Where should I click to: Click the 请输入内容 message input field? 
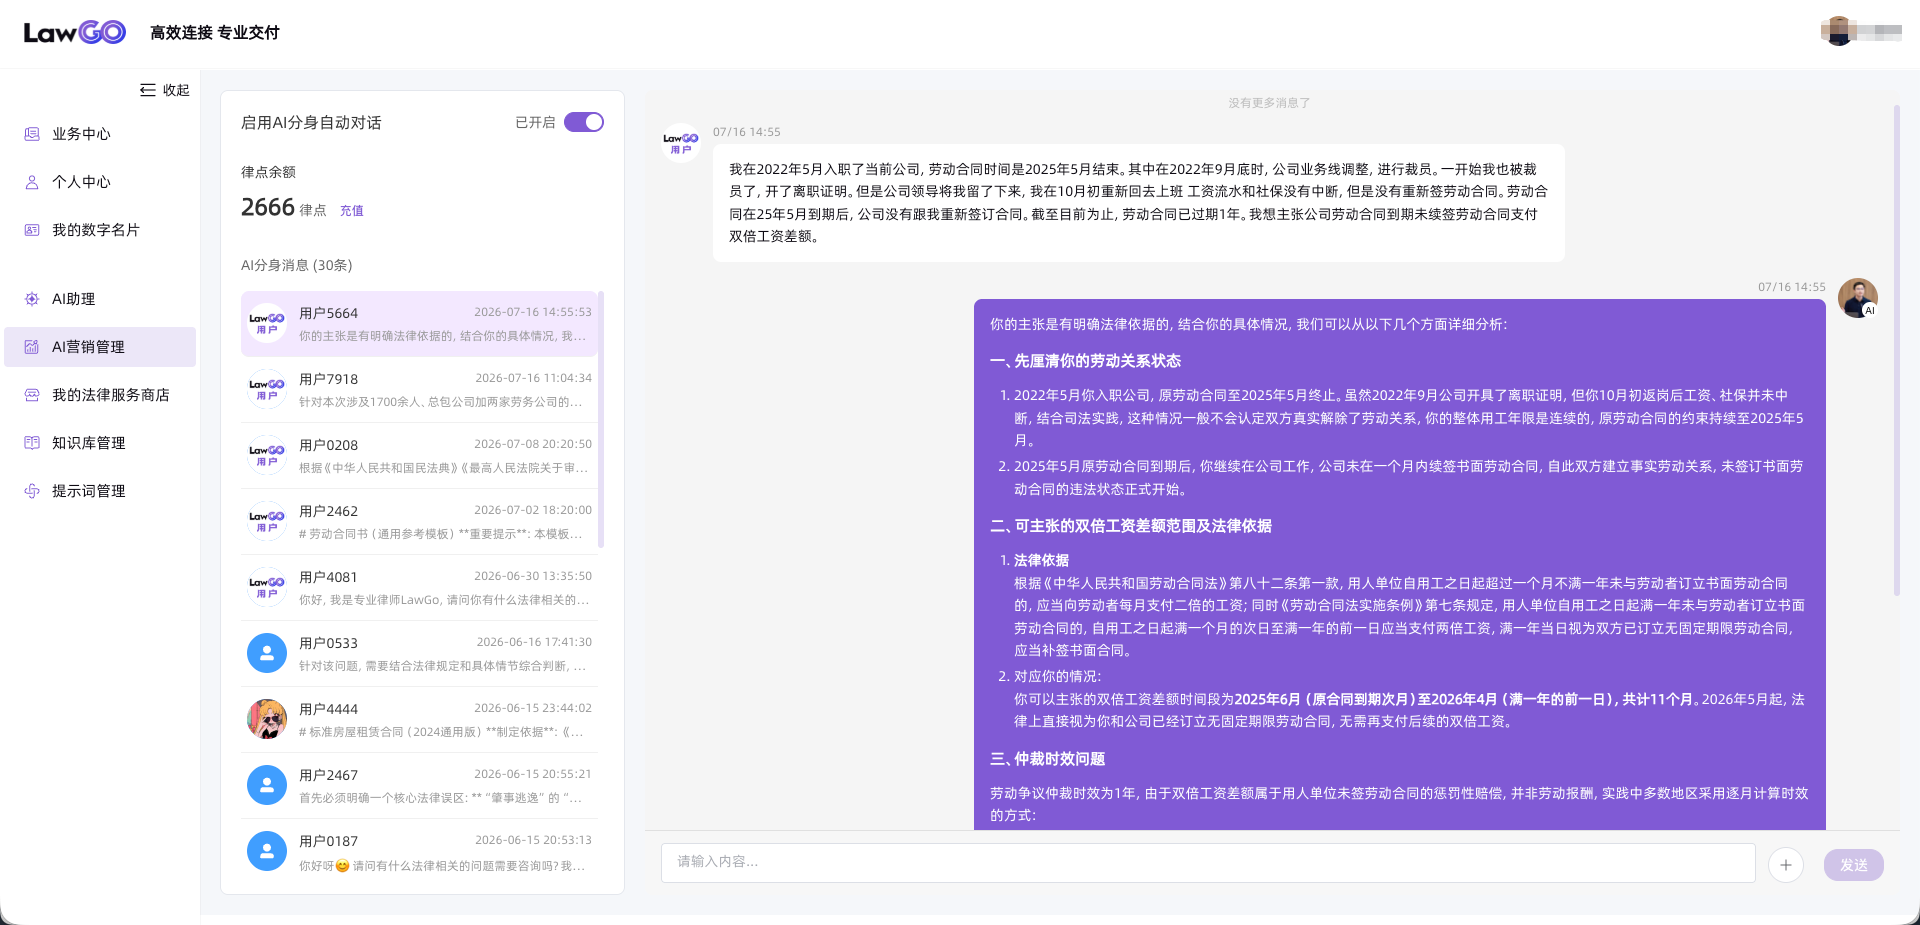point(1208,862)
